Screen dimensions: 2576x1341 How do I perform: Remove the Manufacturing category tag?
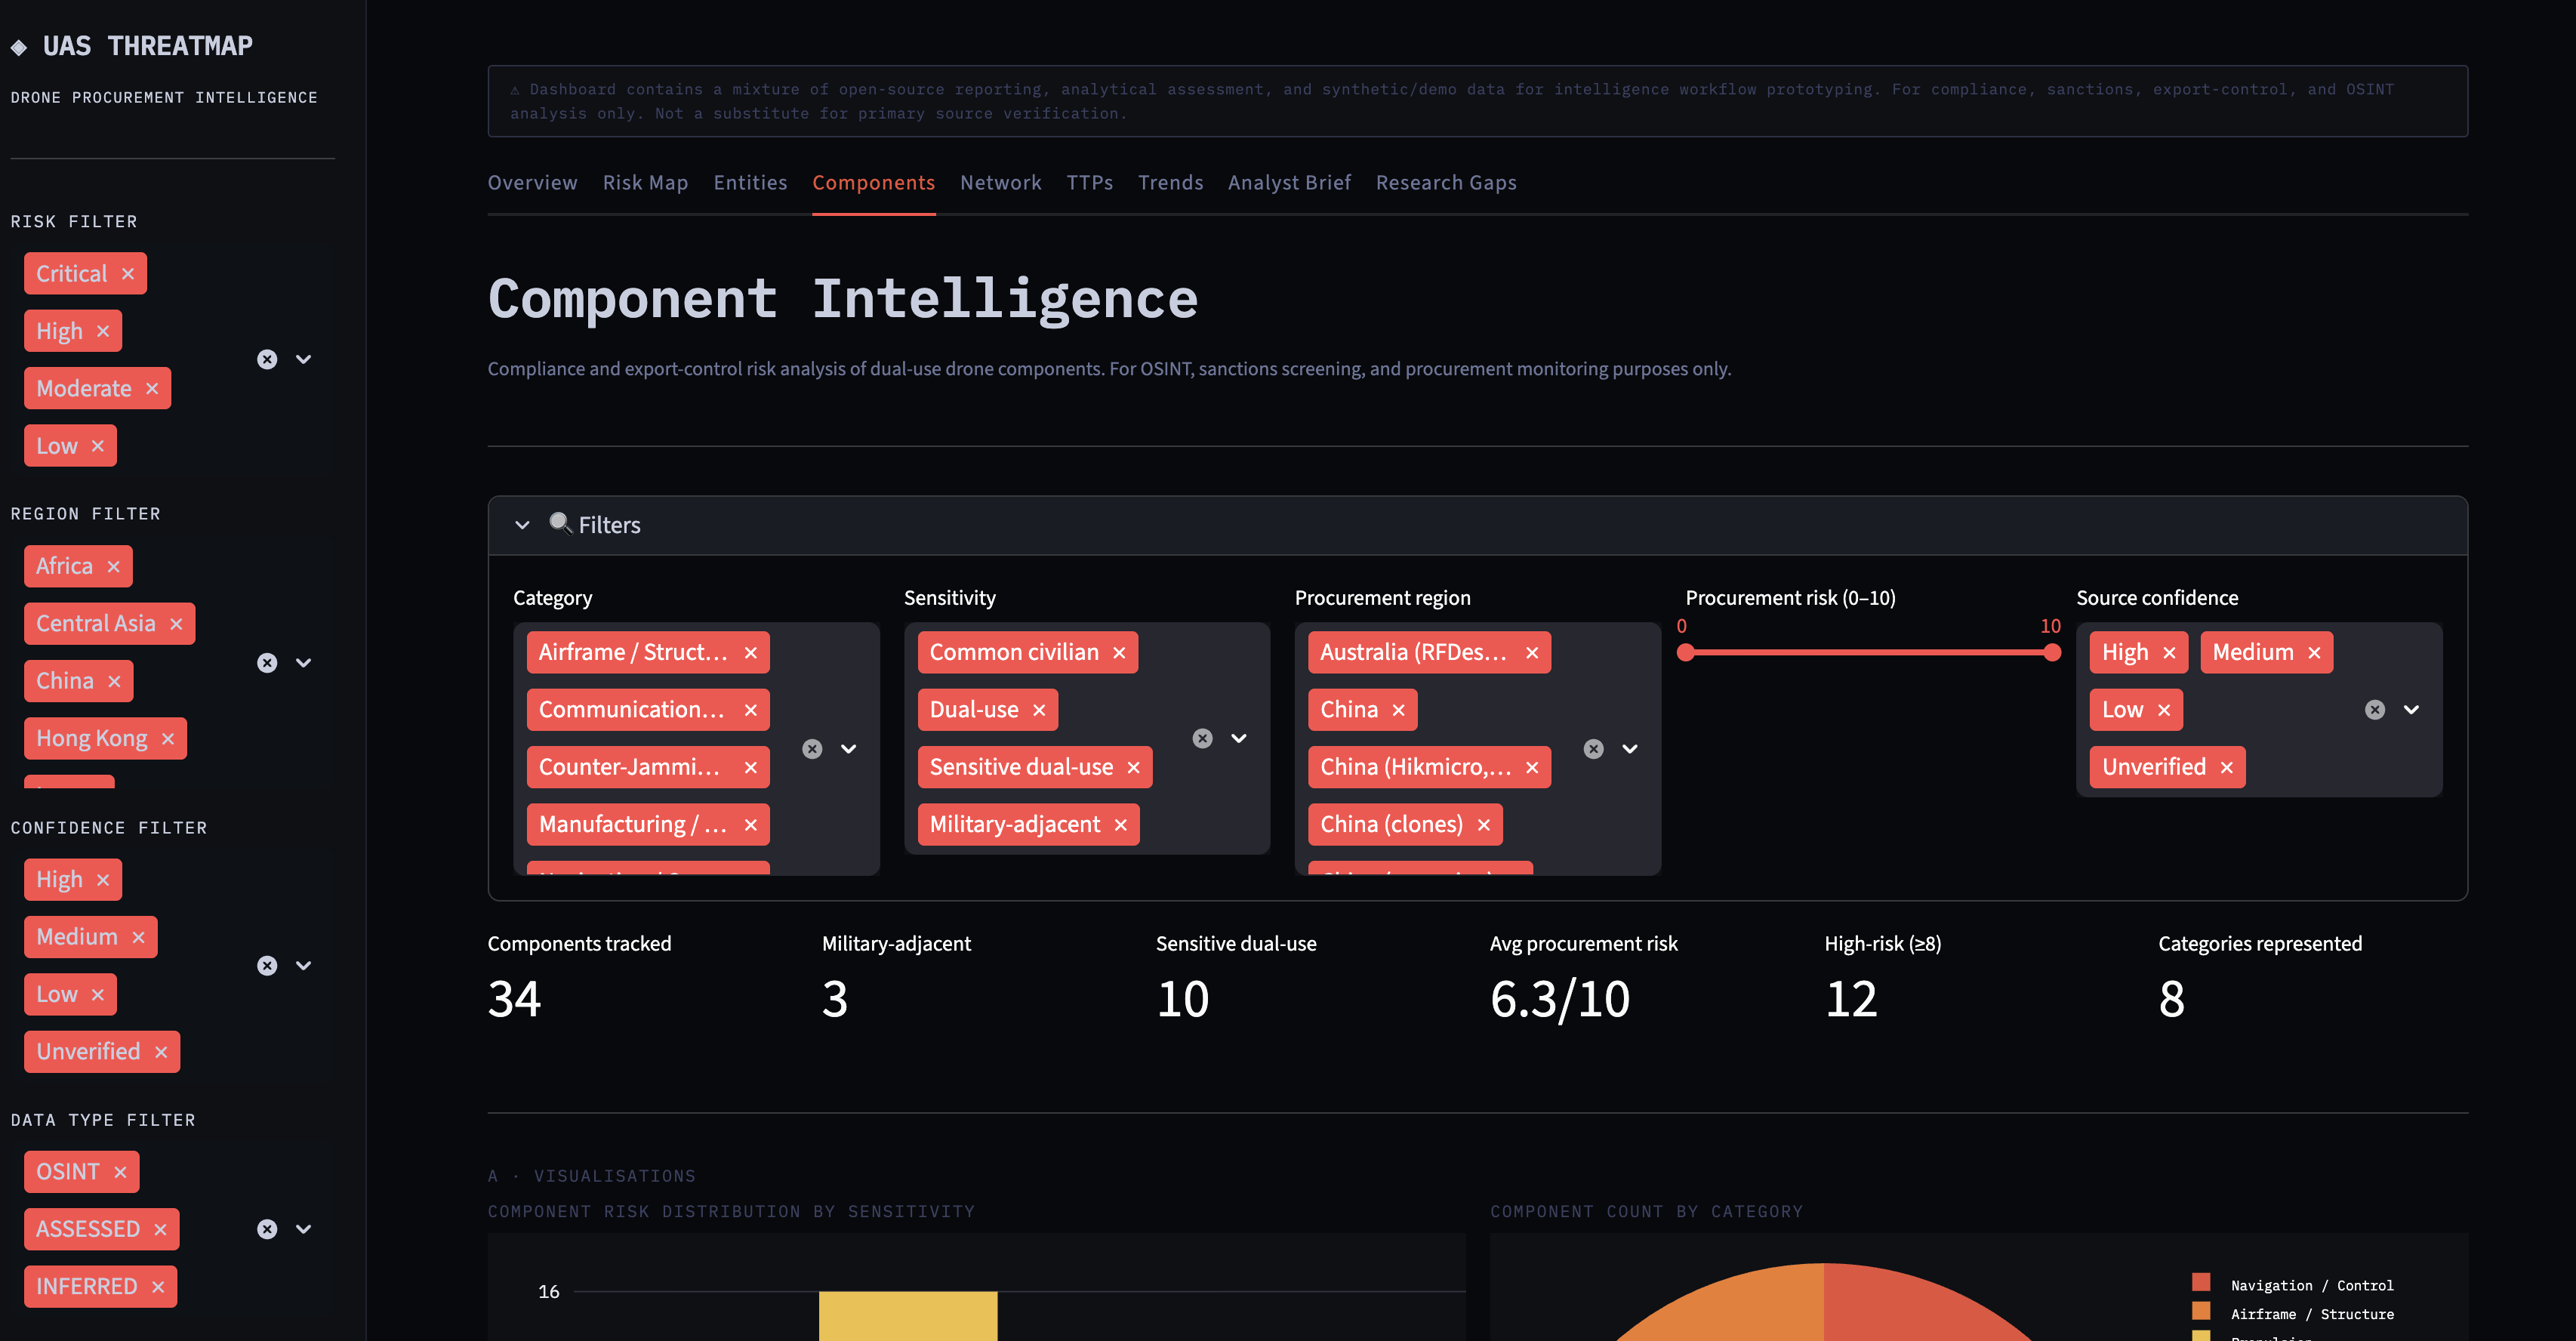(751, 825)
